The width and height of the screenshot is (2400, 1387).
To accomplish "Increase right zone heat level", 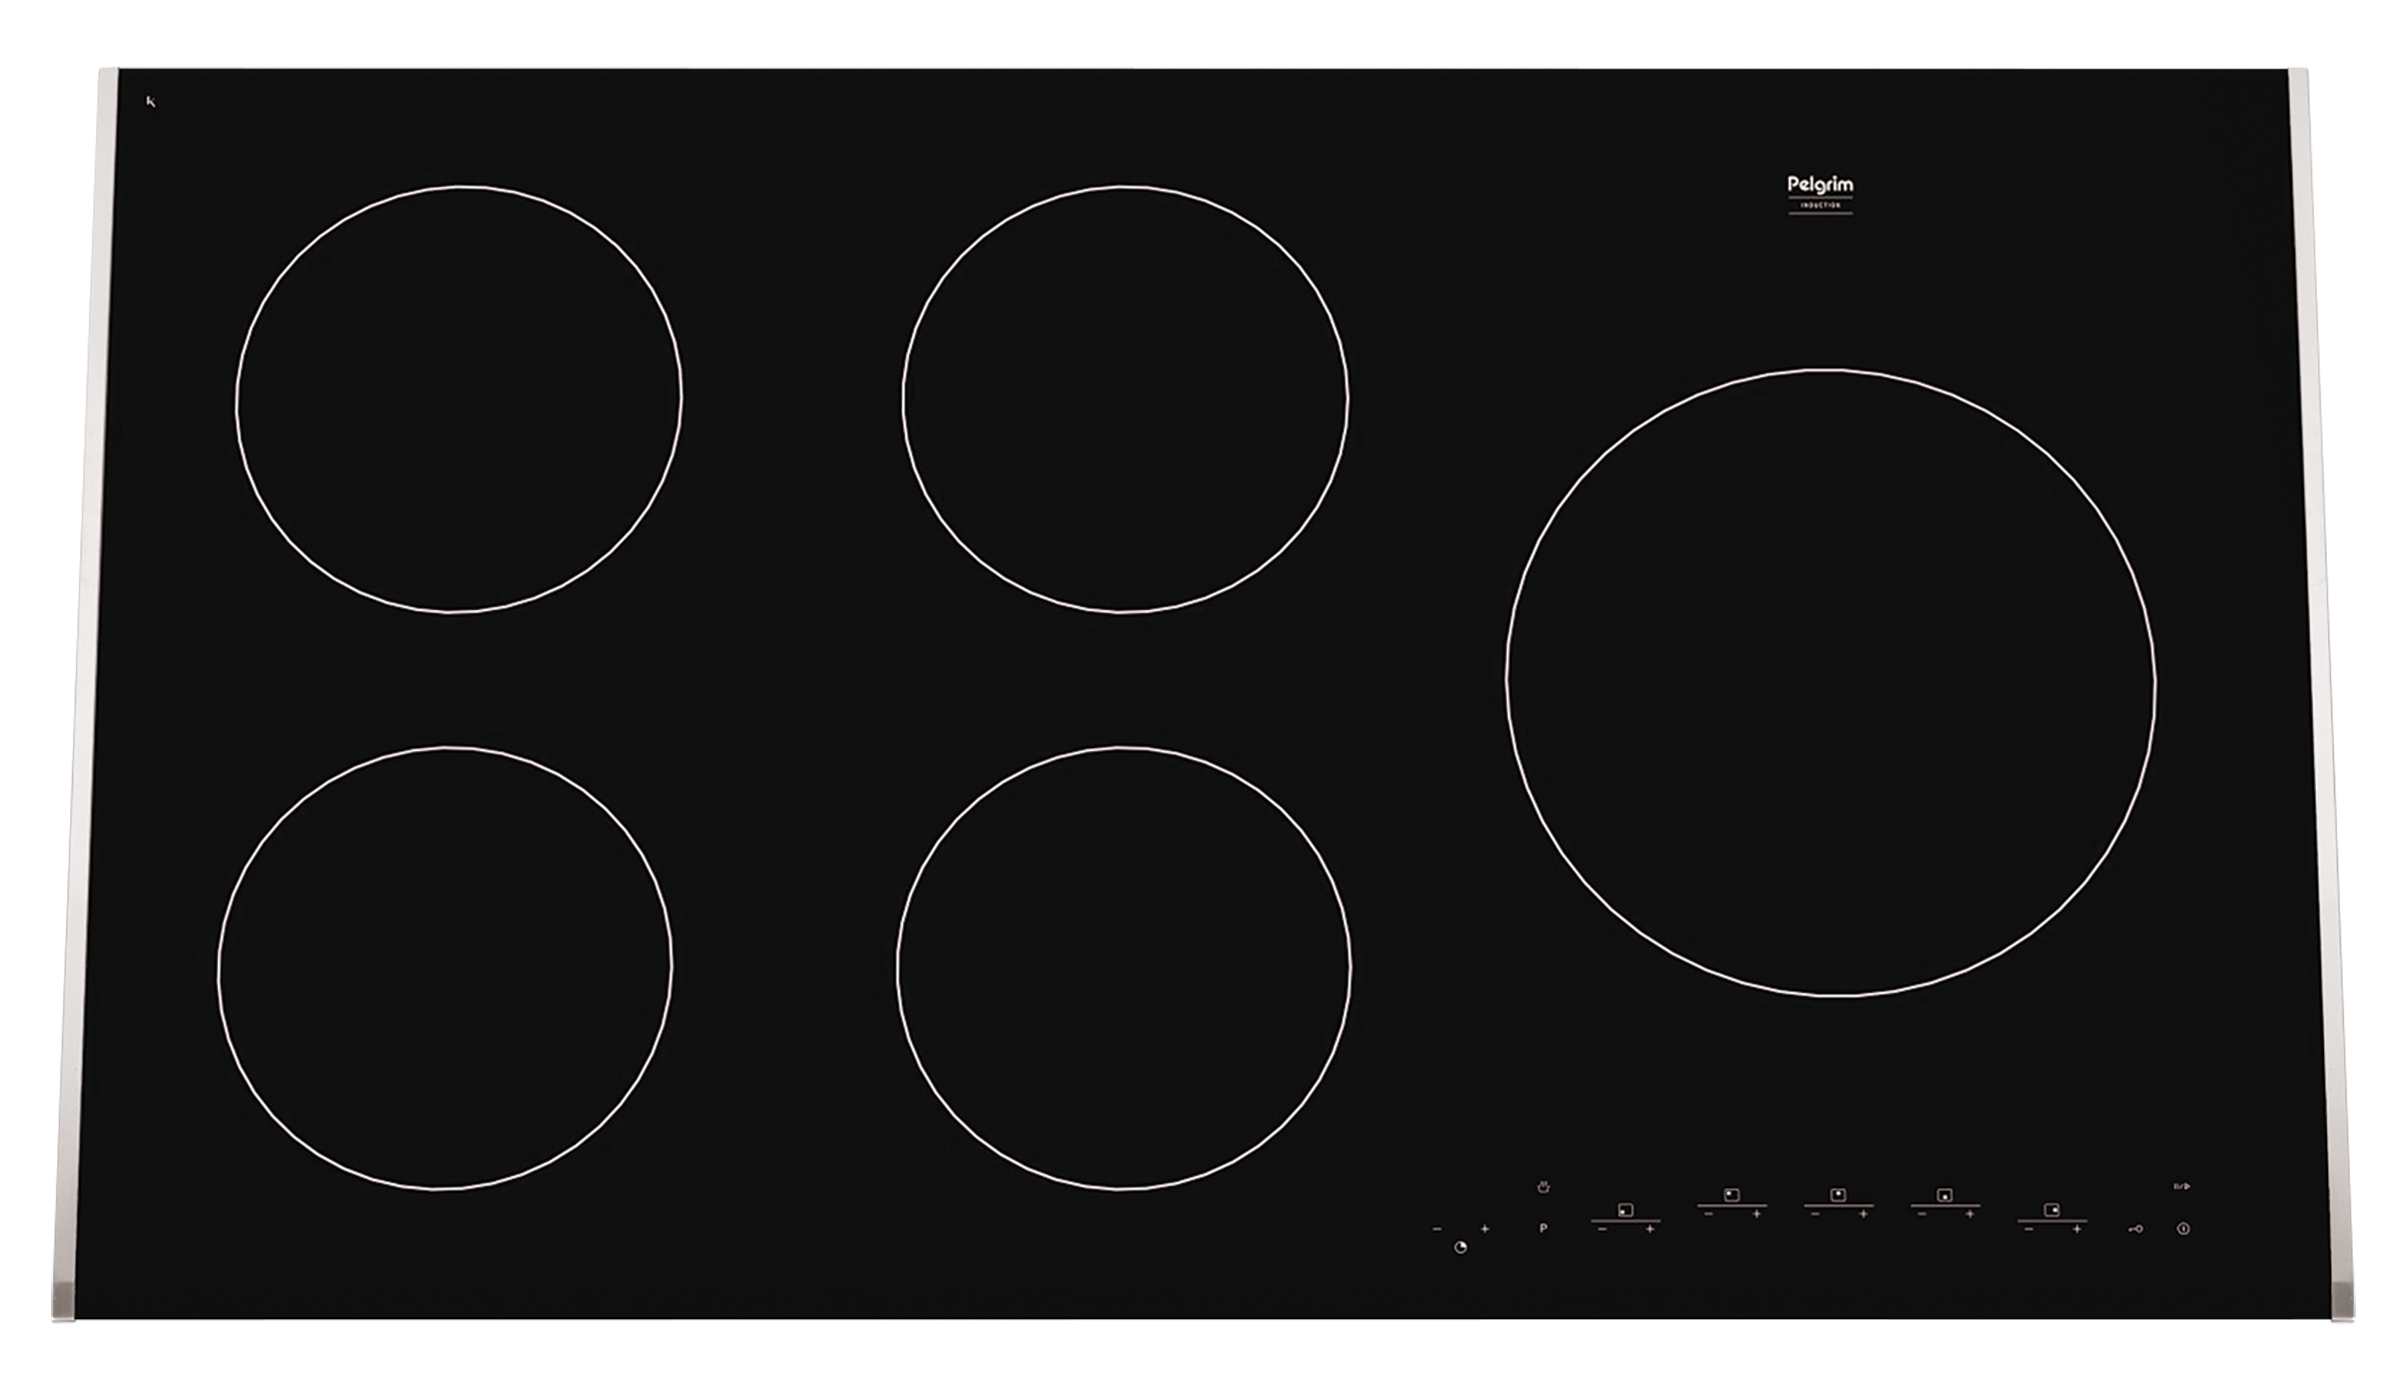I will point(2077,1229).
